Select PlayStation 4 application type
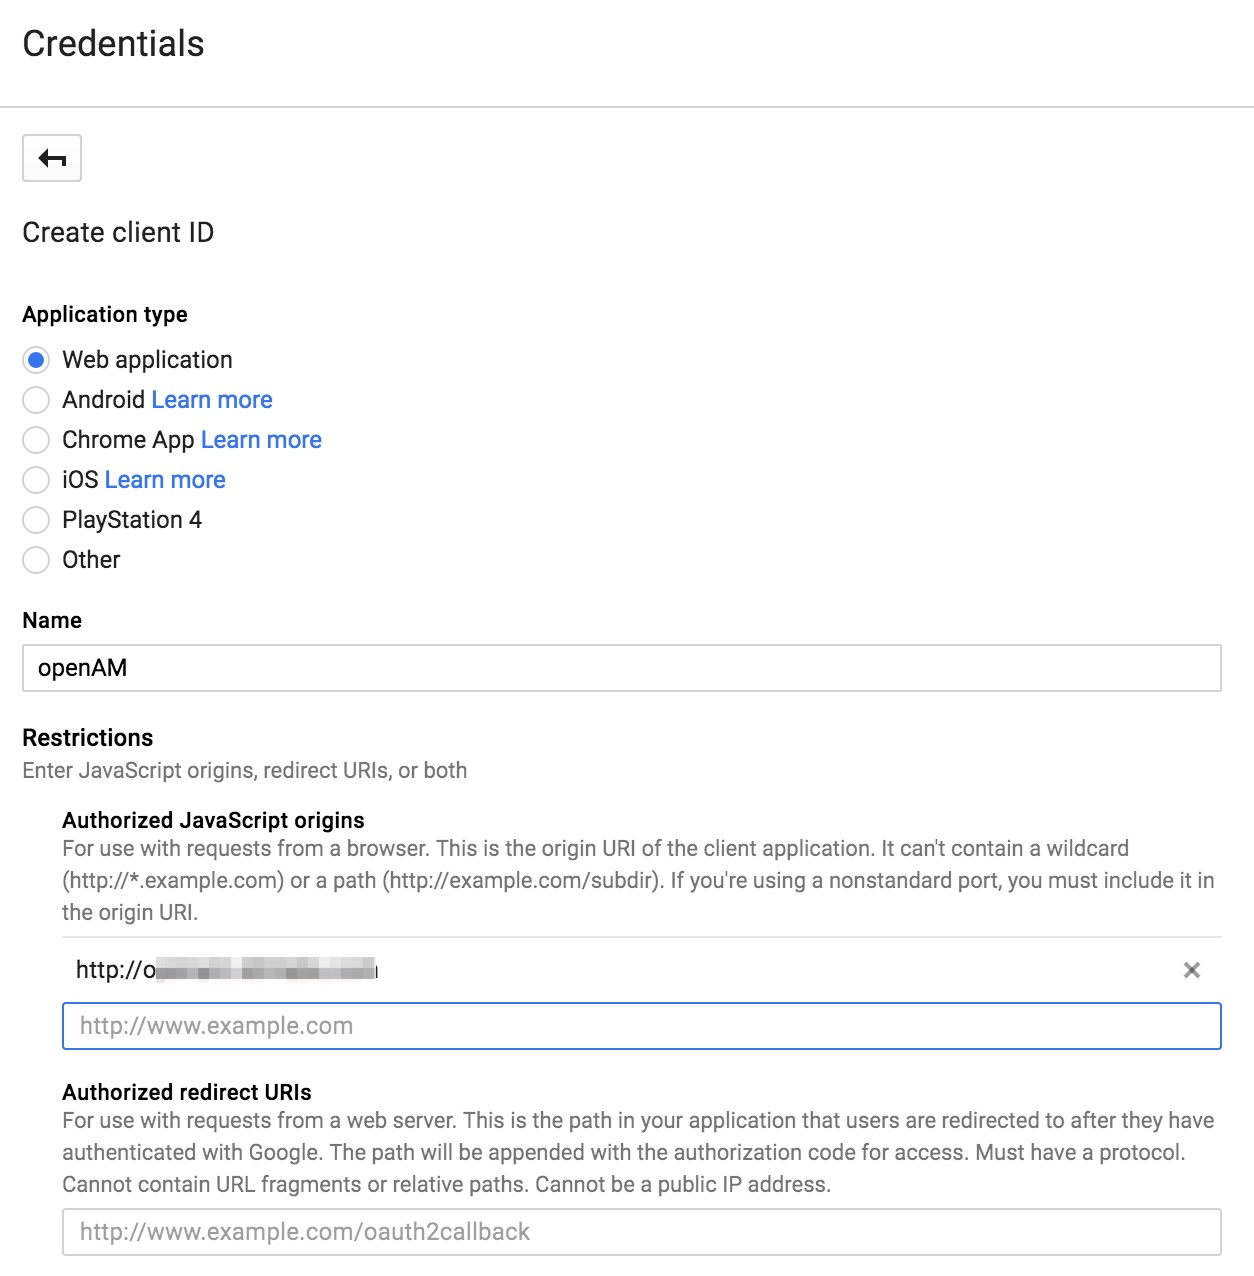The width and height of the screenshot is (1254, 1276). tap(36, 520)
